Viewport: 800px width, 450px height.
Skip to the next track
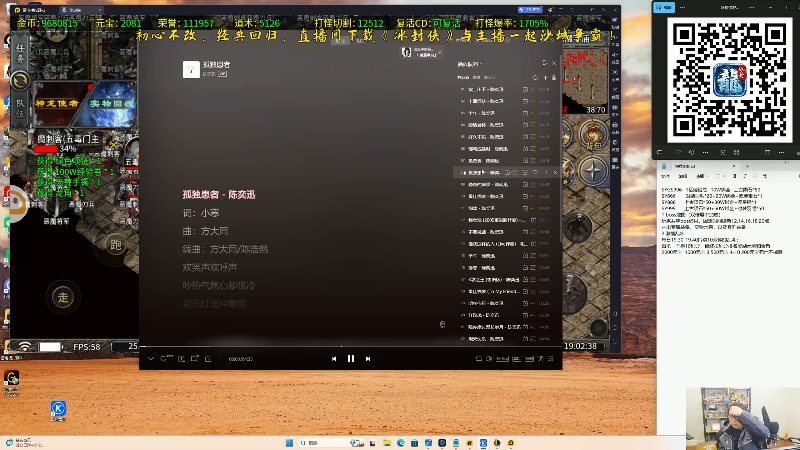368,359
